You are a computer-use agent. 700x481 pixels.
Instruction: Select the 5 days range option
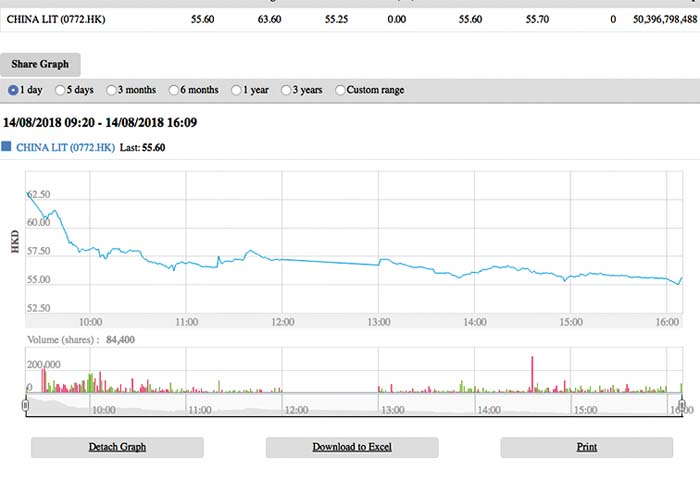[x=59, y=90]
